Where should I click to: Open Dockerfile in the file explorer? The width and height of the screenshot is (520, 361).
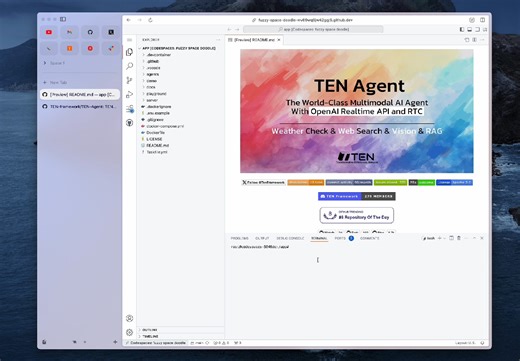[x=180, y=132]
